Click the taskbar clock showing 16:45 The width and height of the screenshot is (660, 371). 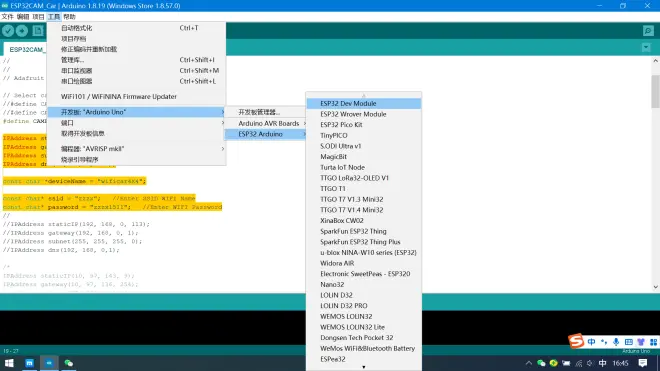tap(620, 363)
